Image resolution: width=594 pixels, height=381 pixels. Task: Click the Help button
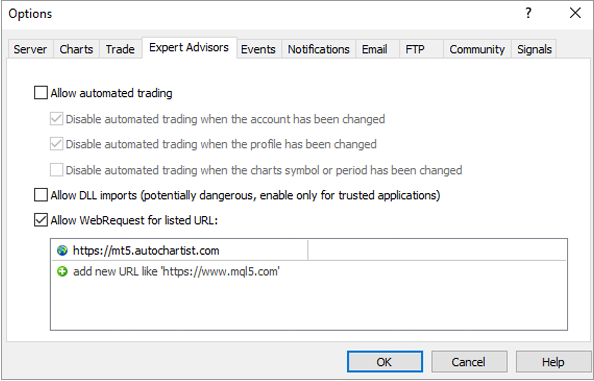point(553,362)
